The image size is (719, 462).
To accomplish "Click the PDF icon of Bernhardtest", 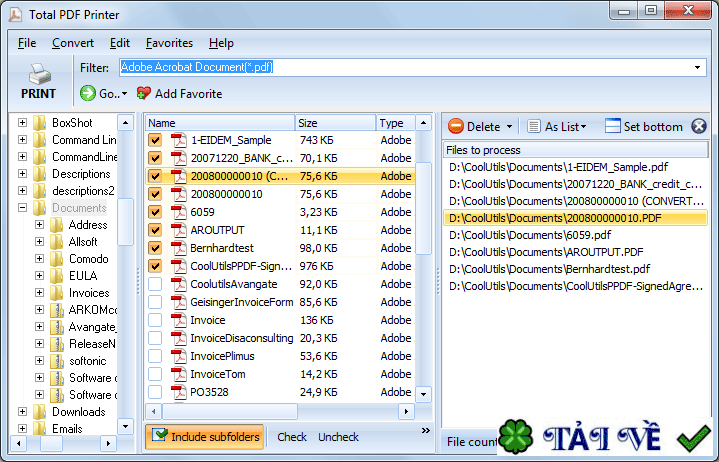I will pyautogui.click(x=179, y=248).
